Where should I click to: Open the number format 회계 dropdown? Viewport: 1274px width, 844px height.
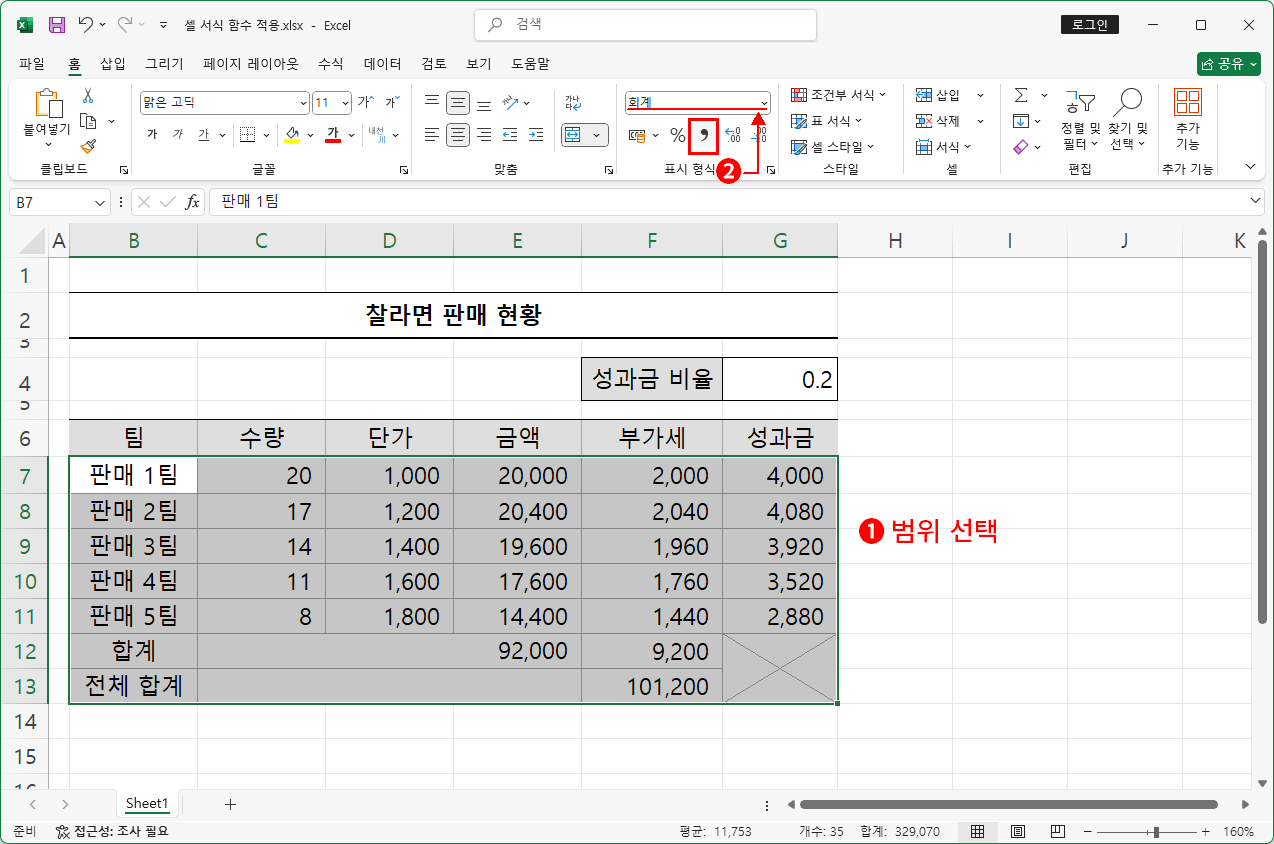pyautogui.click(x=764, y=103)
